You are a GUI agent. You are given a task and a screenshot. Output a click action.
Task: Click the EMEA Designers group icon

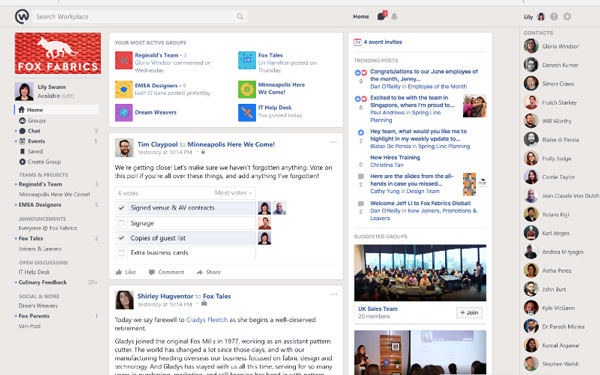pos(124,90)
